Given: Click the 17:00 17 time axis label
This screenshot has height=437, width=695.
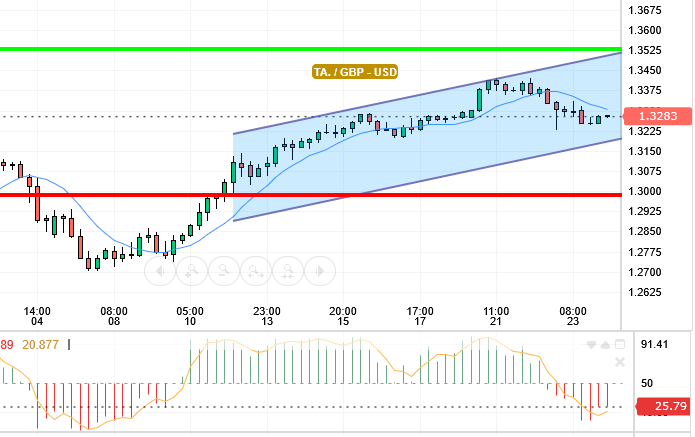Looking at the screenshot, I should 420,316.
